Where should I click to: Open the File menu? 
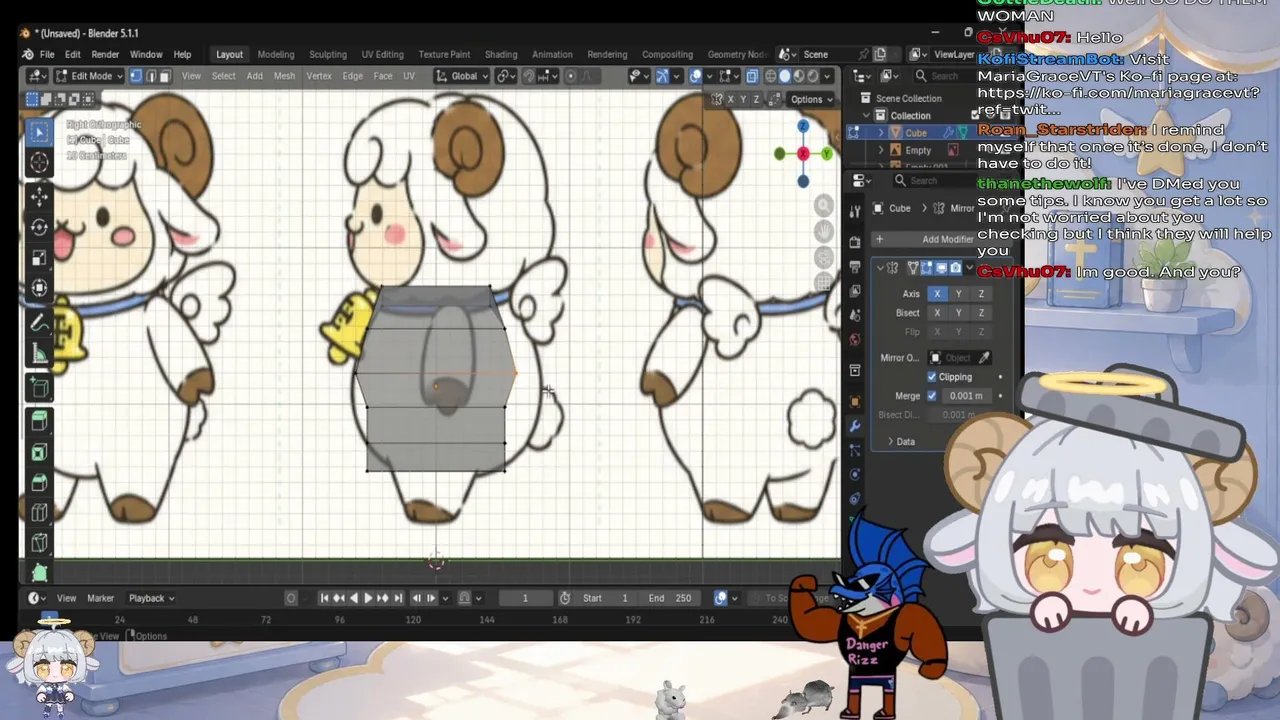(47, 54)
